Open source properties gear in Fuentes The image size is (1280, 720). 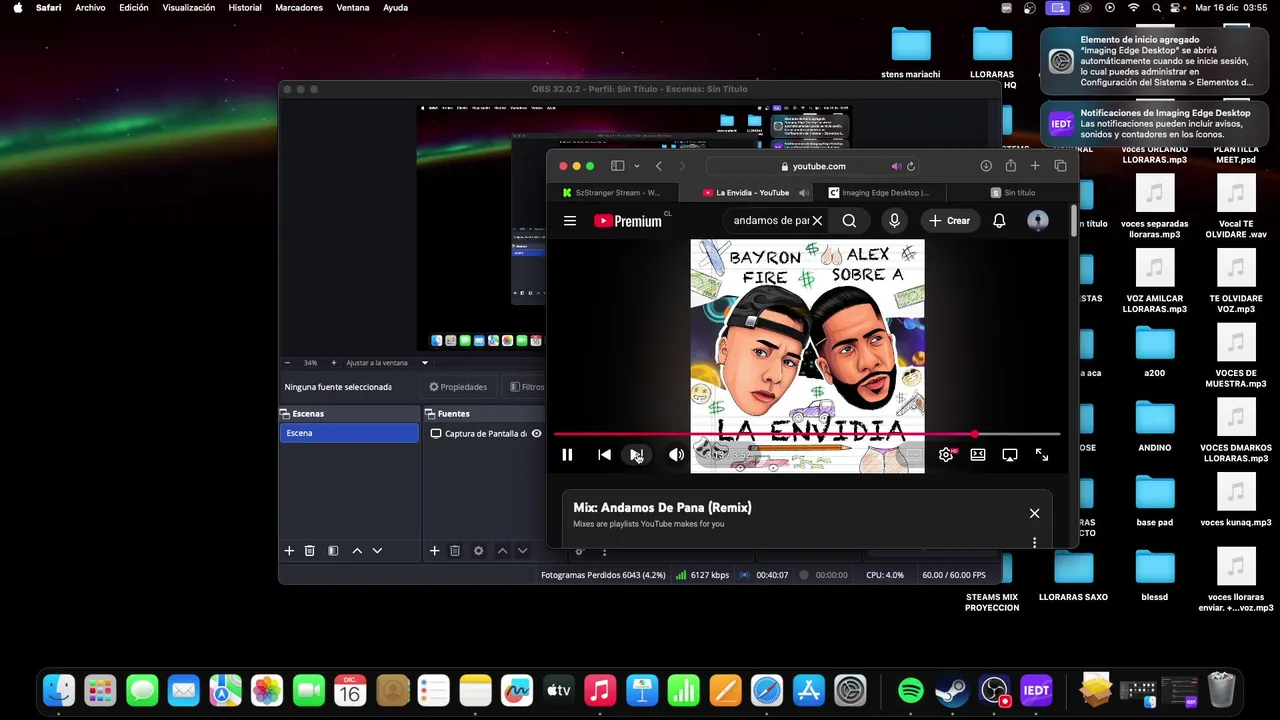click(x=478, y=551)
